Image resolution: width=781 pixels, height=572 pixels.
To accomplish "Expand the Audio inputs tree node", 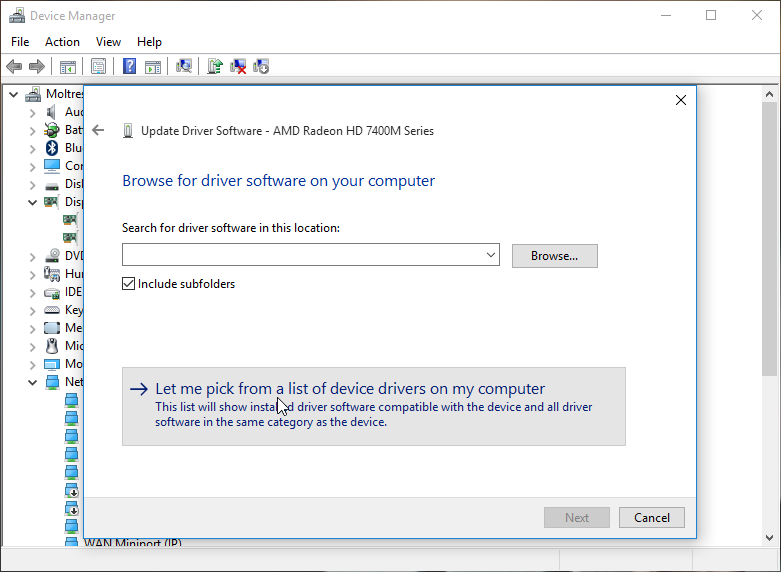I will coord(32,113).
